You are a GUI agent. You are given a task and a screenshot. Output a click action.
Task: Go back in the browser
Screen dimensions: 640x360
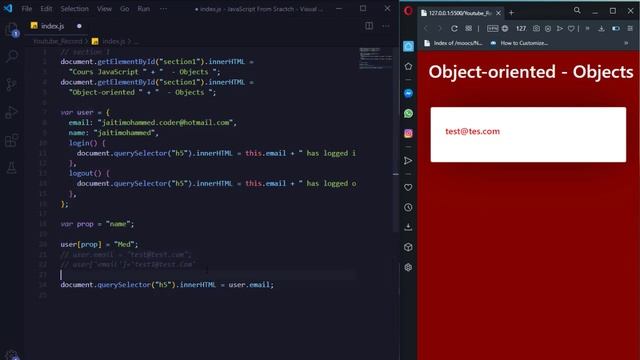426,28
